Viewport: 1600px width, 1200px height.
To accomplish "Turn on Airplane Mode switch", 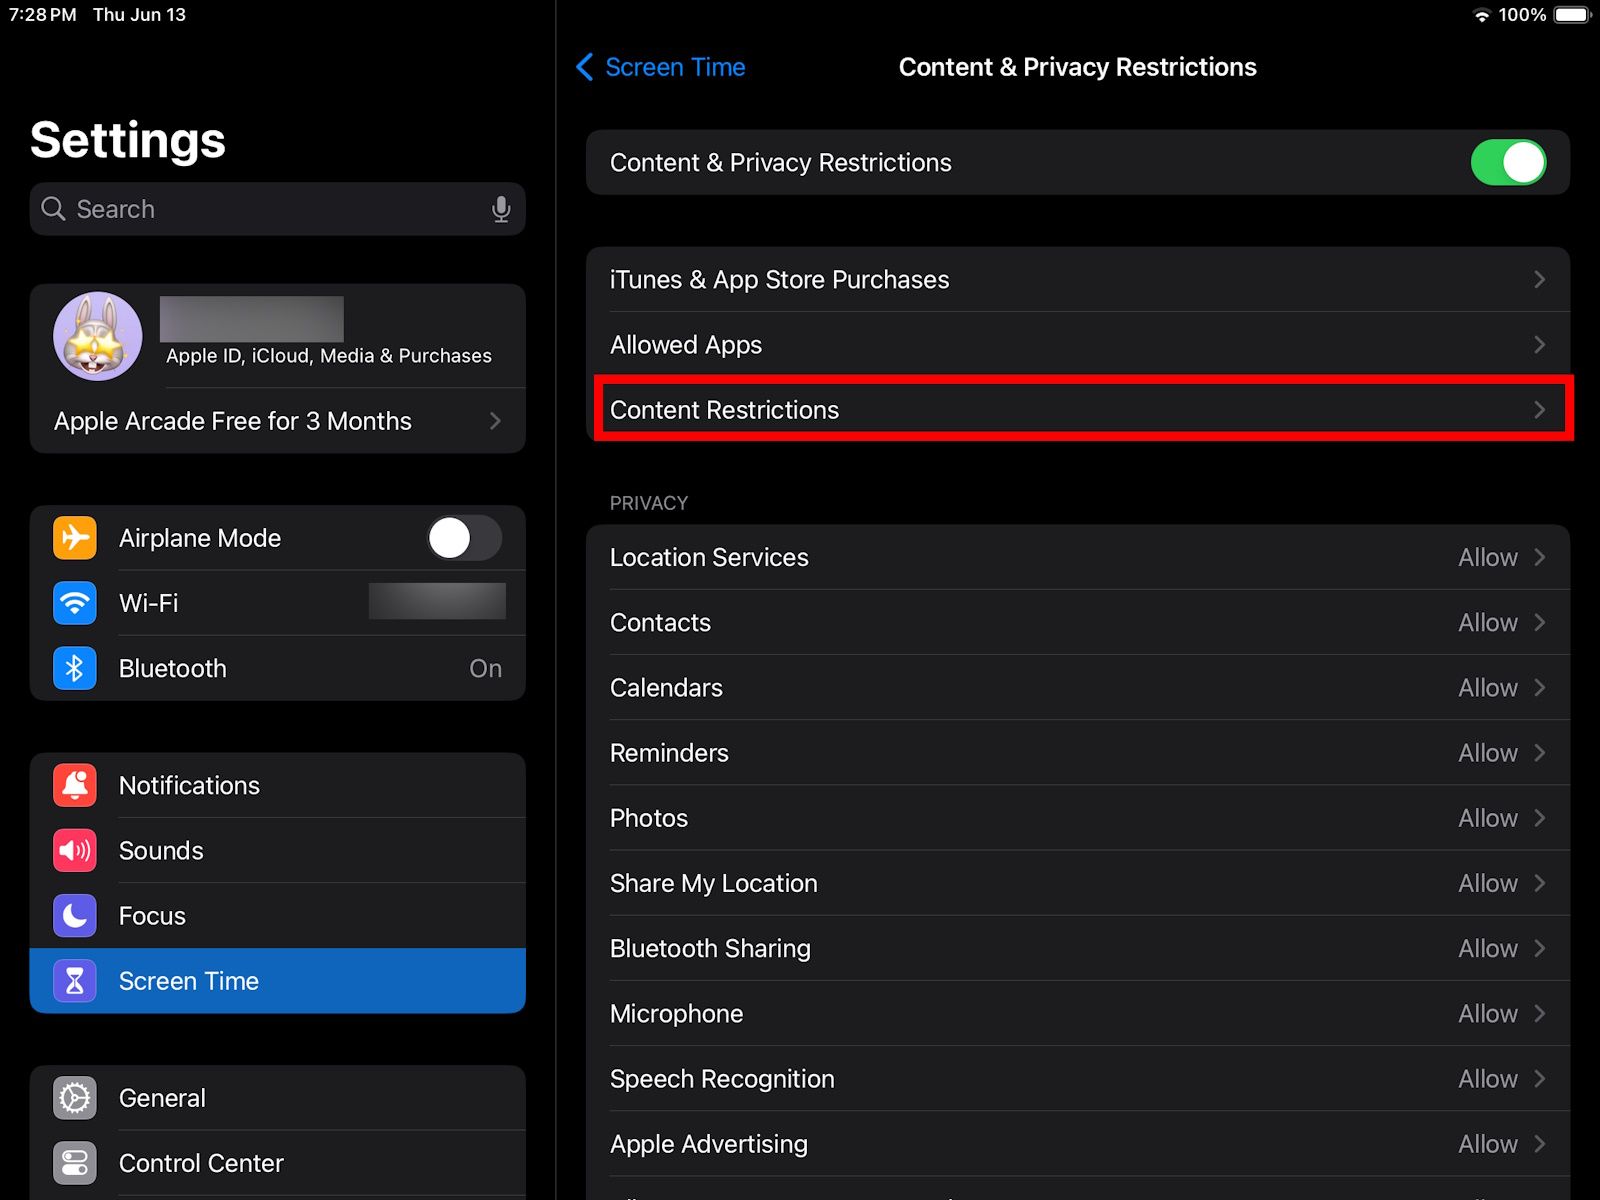I will (x=464, y=538).
